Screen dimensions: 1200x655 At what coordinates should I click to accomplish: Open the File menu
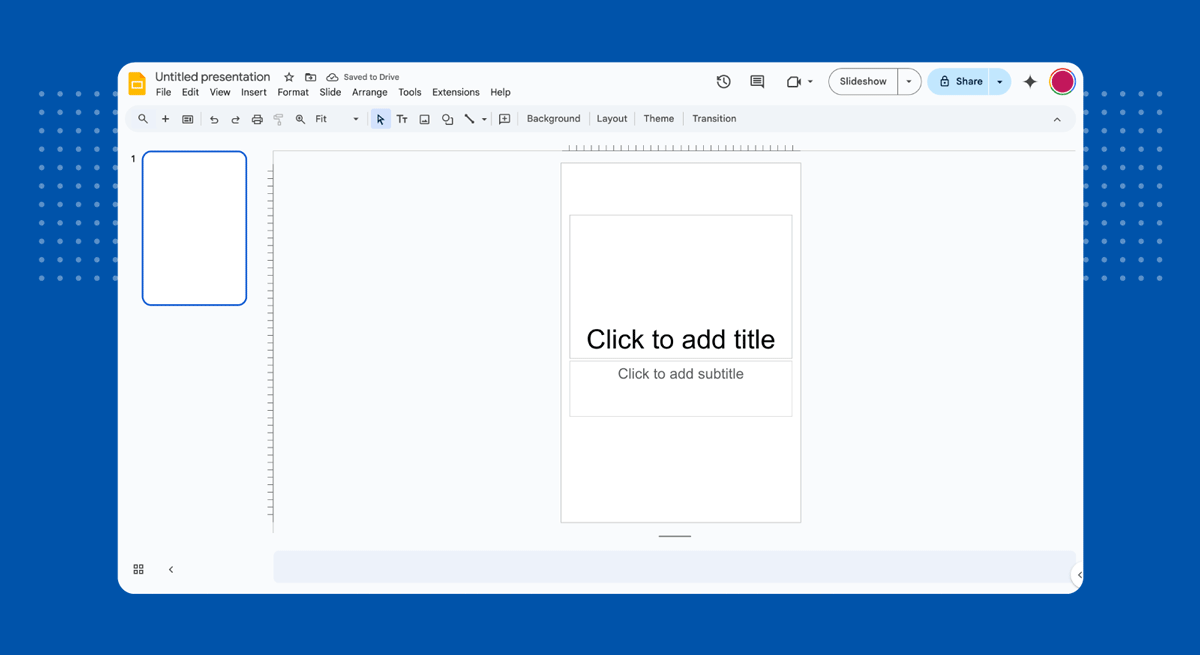163,92
